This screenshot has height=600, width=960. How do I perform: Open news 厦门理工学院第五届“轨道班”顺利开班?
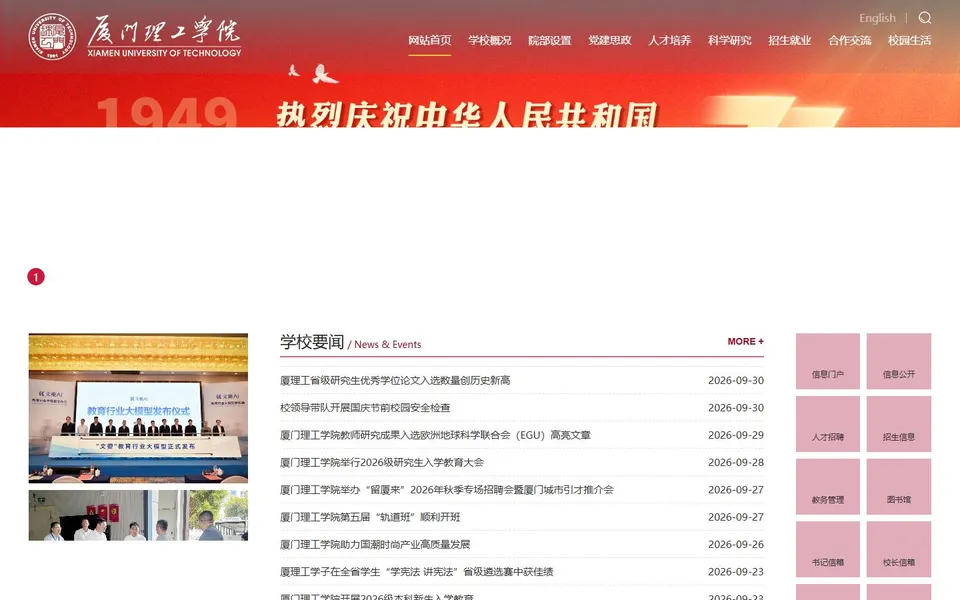point(370,517)
